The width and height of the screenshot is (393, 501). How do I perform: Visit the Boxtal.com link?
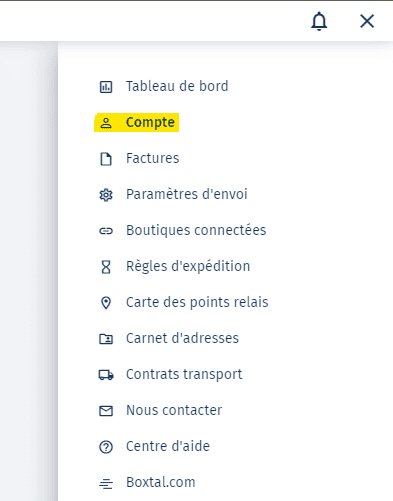(x=161, y=482)
